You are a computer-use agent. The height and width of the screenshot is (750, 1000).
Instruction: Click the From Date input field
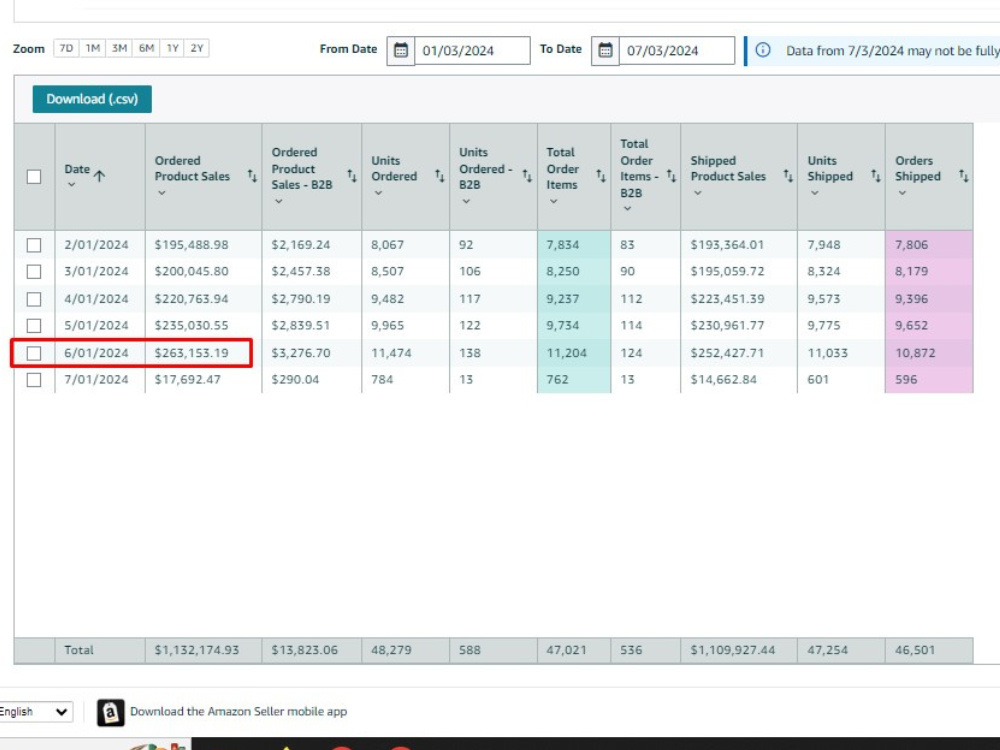(x=472, y=50)
